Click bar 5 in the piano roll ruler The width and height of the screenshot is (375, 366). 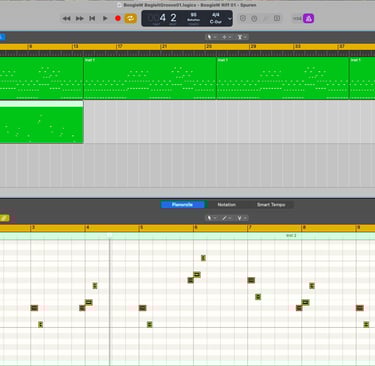[142, 228]
